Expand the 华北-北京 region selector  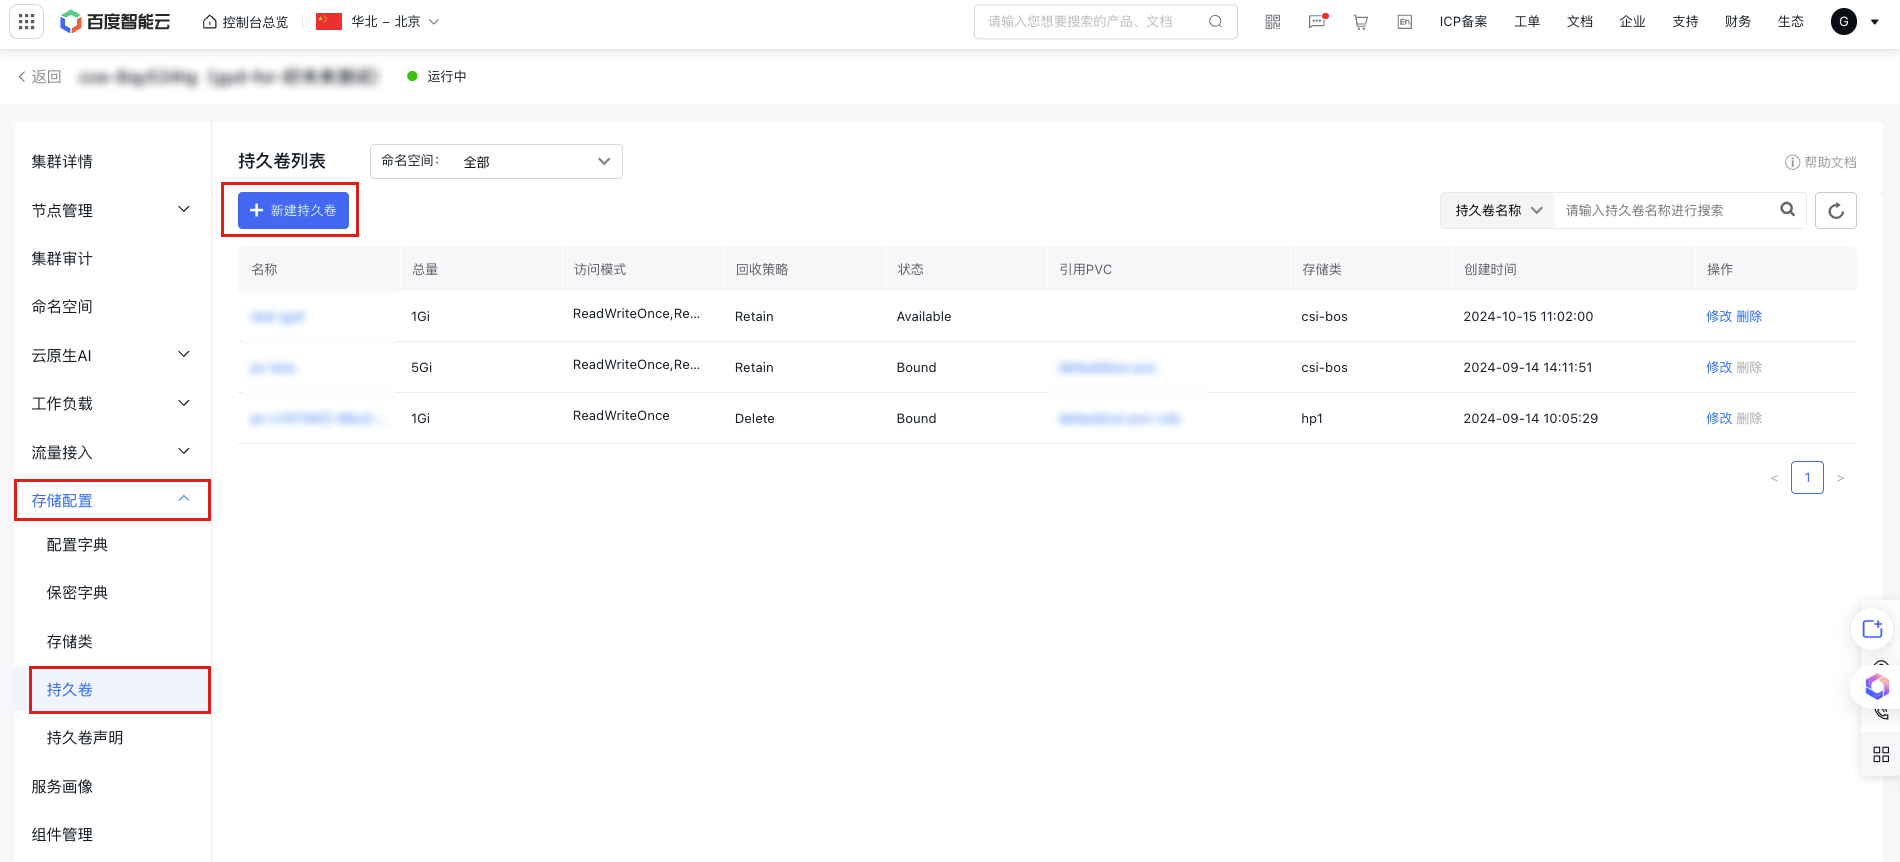coord(378,22)
